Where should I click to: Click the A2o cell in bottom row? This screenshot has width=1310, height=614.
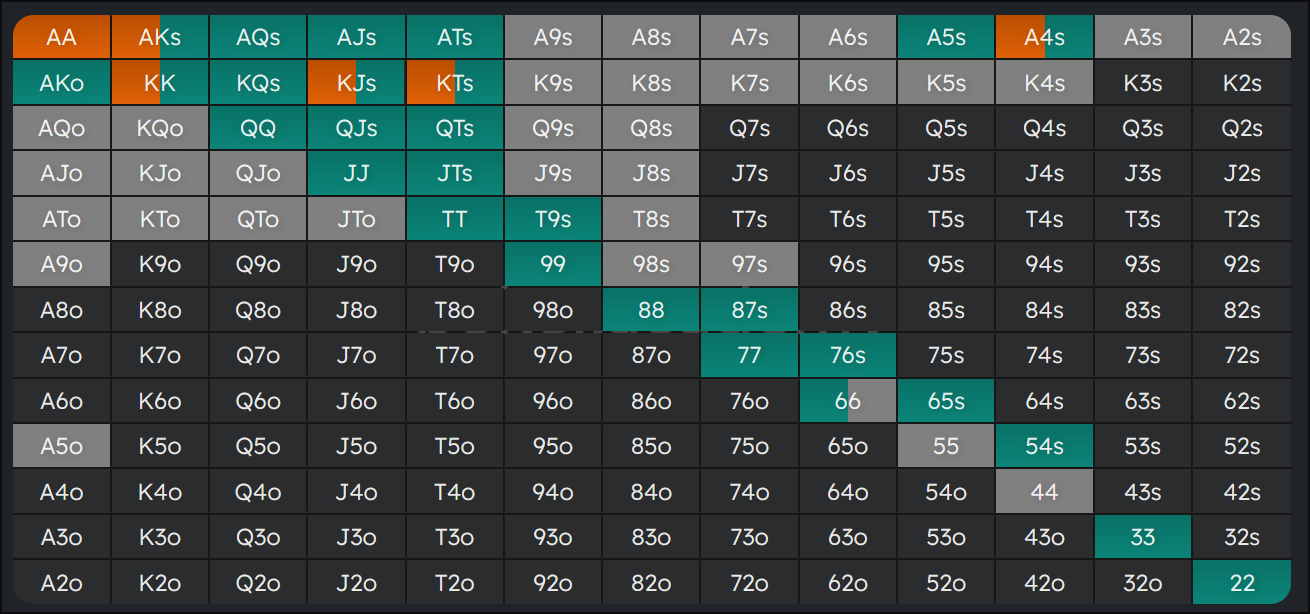coord(61,583)
